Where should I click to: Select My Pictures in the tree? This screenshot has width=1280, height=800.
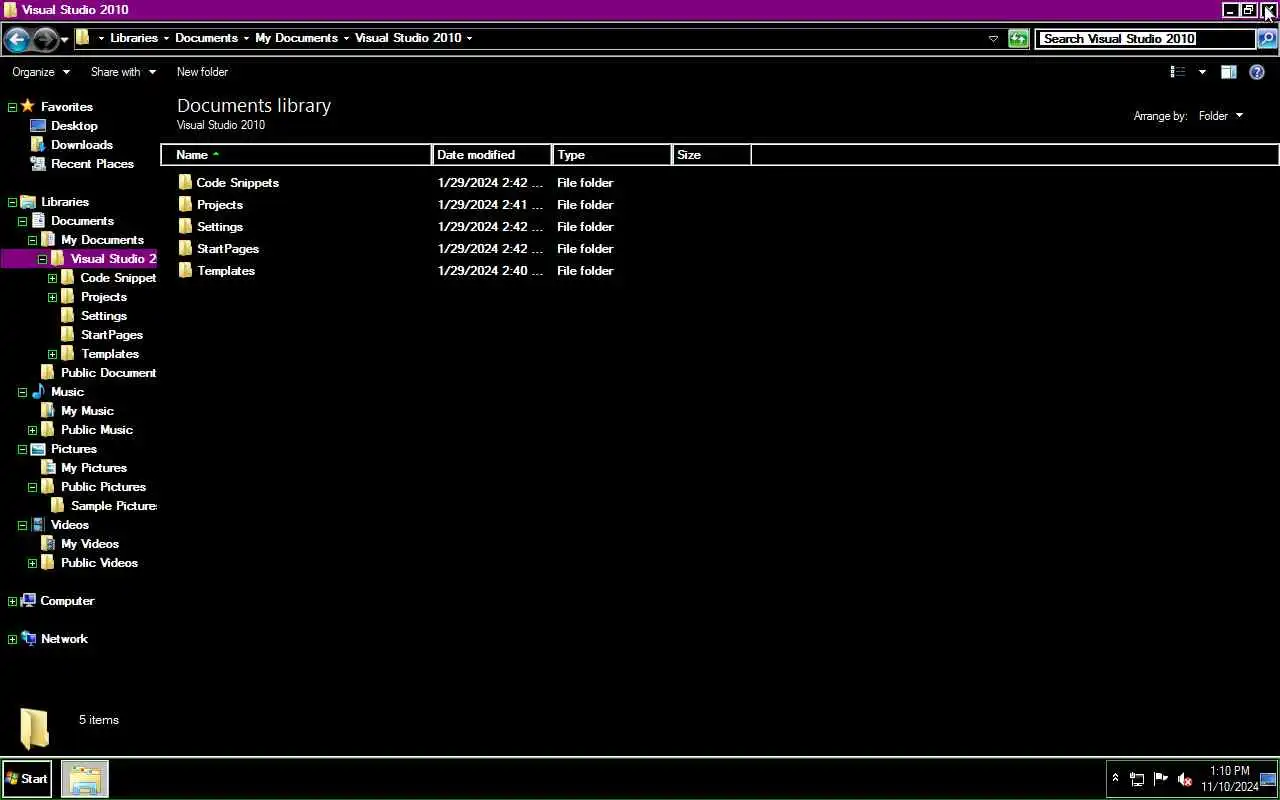point(94,468)
